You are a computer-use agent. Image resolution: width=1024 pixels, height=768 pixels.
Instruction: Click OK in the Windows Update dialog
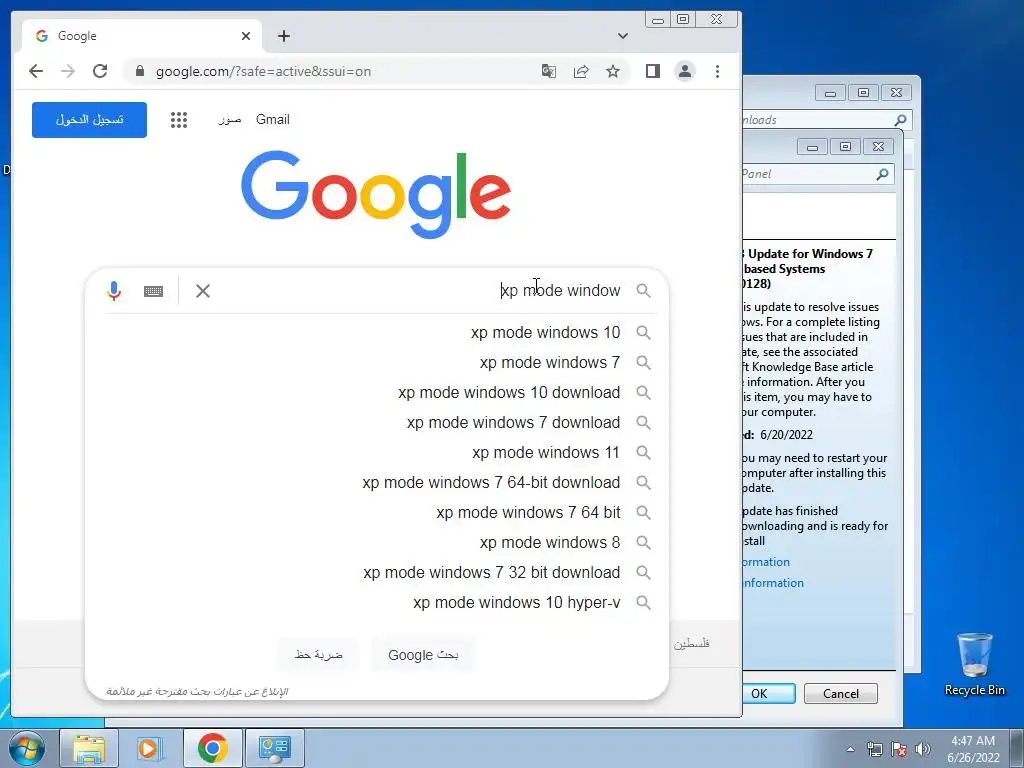[769, 694]
